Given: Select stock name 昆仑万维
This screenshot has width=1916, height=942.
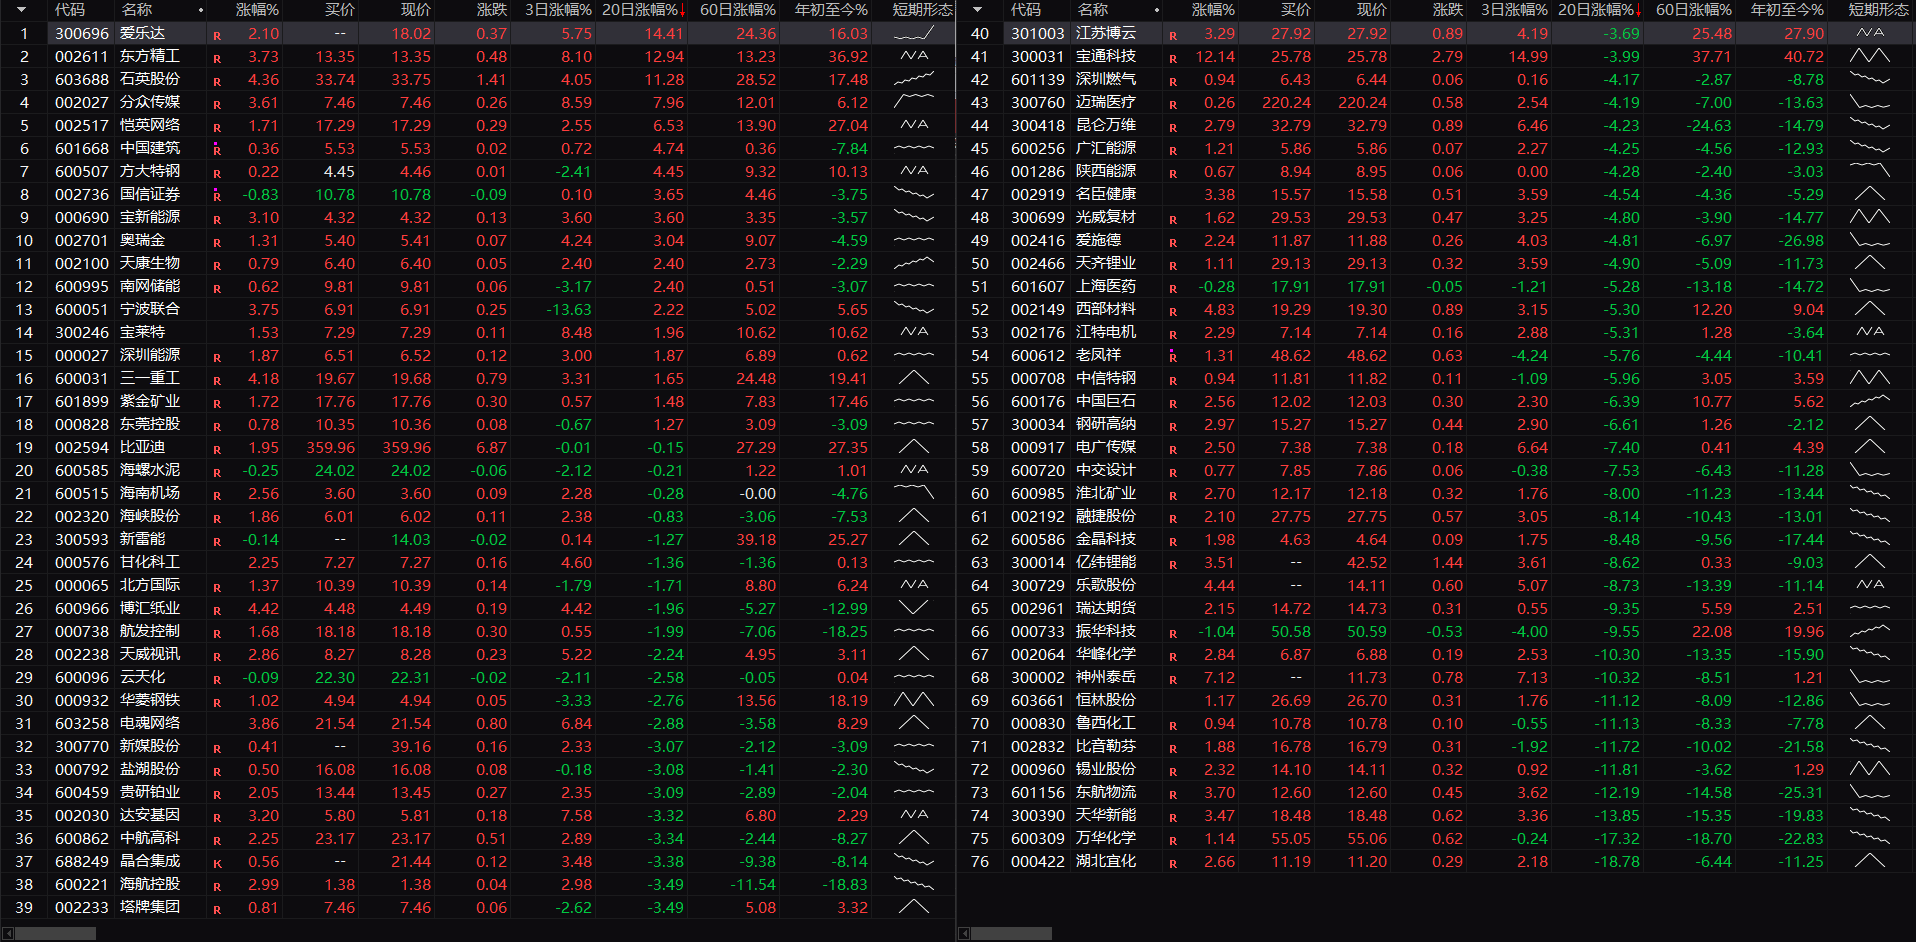Looking at the screenshot, I should tap(1106, 126).
